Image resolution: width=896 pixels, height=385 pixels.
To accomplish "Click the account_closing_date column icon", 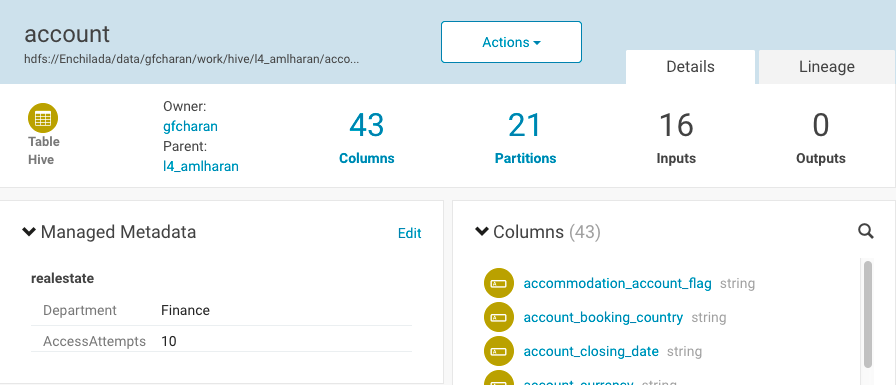I will (499, 351).
